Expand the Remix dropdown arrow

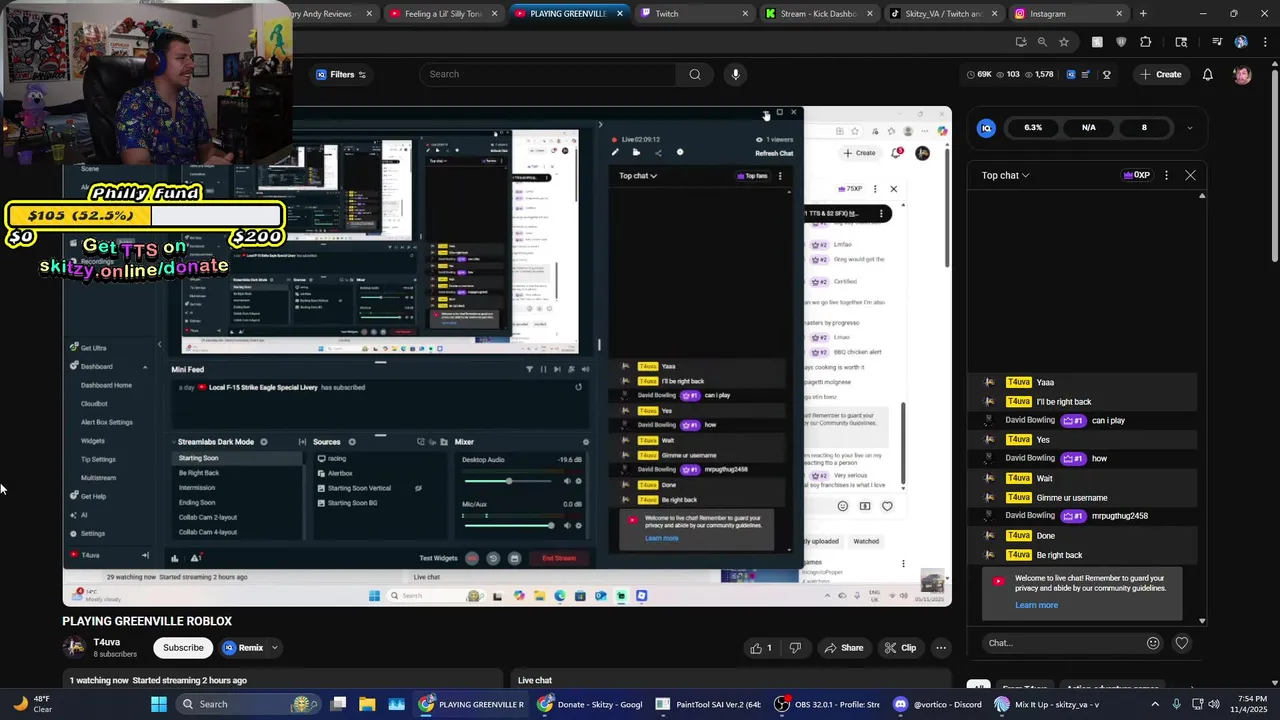point(275,648)
